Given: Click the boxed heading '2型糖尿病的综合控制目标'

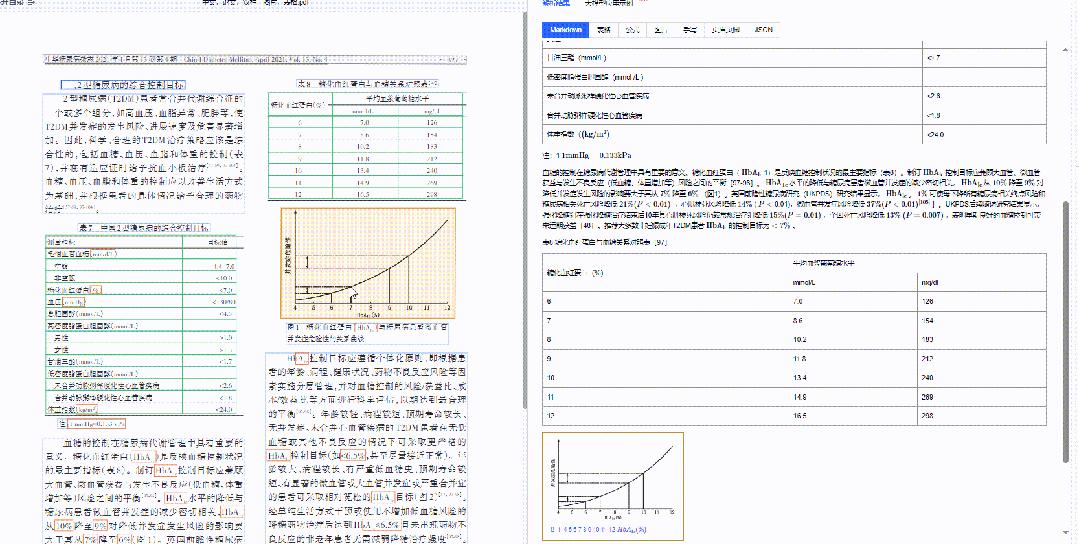Looking at the screenshot, I should (x=122, y=85).
